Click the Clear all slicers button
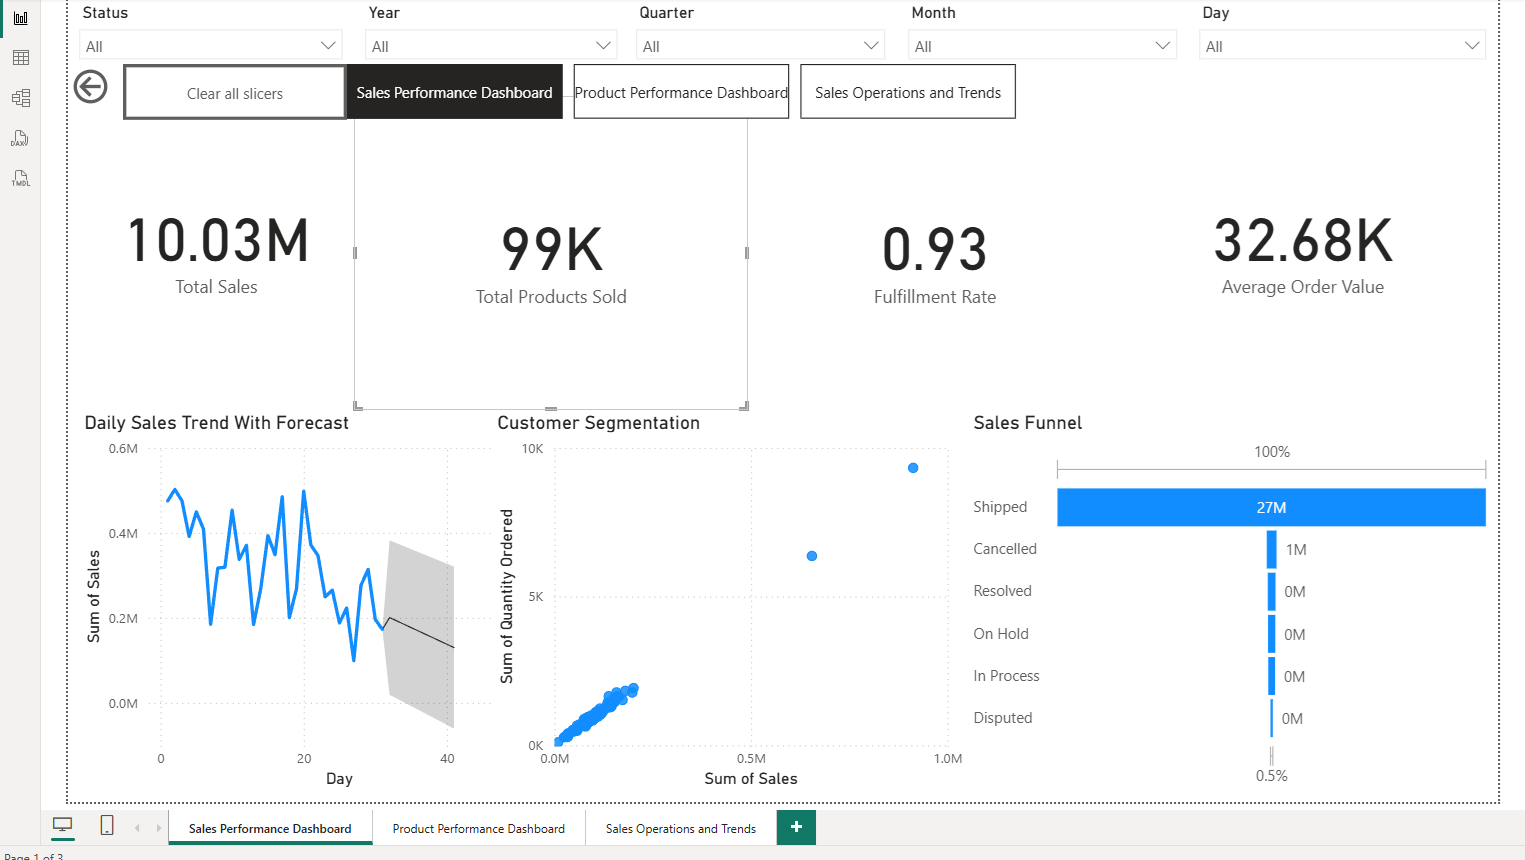1525x860 pixels. [233, 92]
